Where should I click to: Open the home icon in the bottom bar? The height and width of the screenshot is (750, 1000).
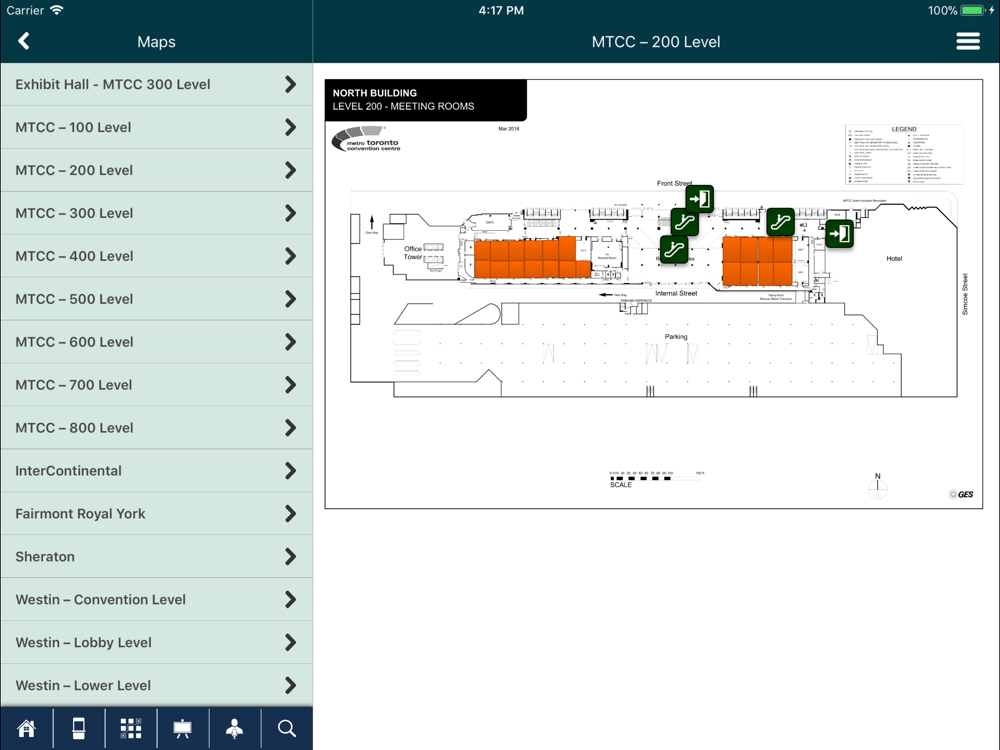[26, 728]
